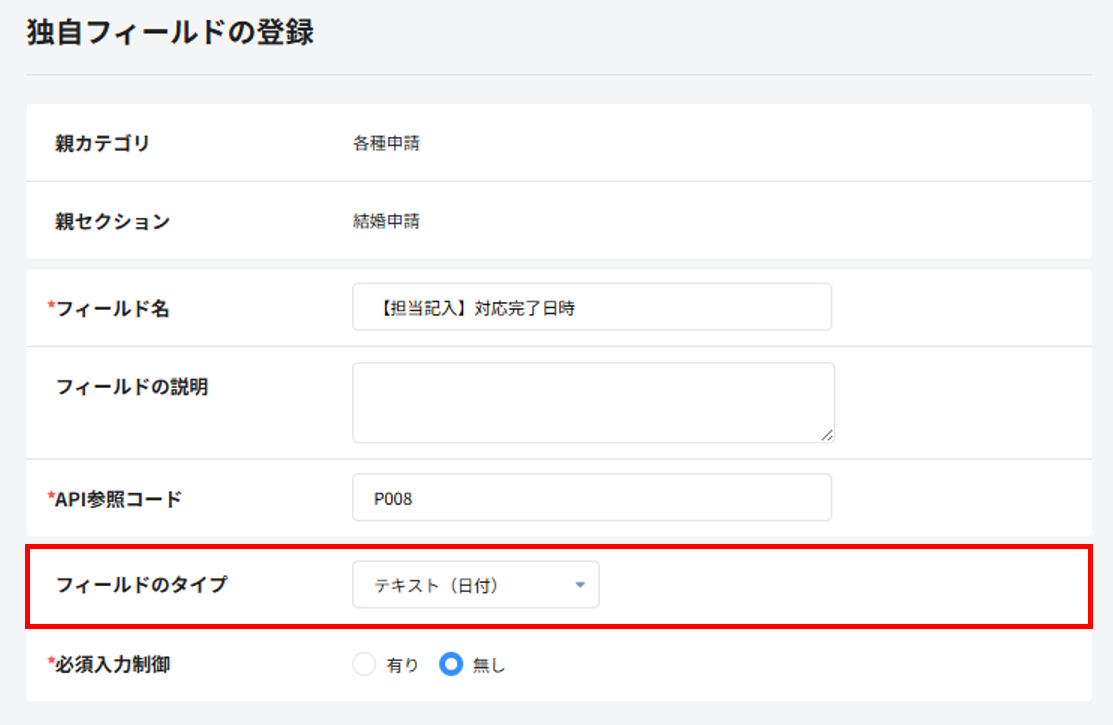Image resolution: width=1113 pixels, height=725 pixels.
Task: Click the *必須入力制御 label
Action: pyautogui.click(x=109, y=664)
